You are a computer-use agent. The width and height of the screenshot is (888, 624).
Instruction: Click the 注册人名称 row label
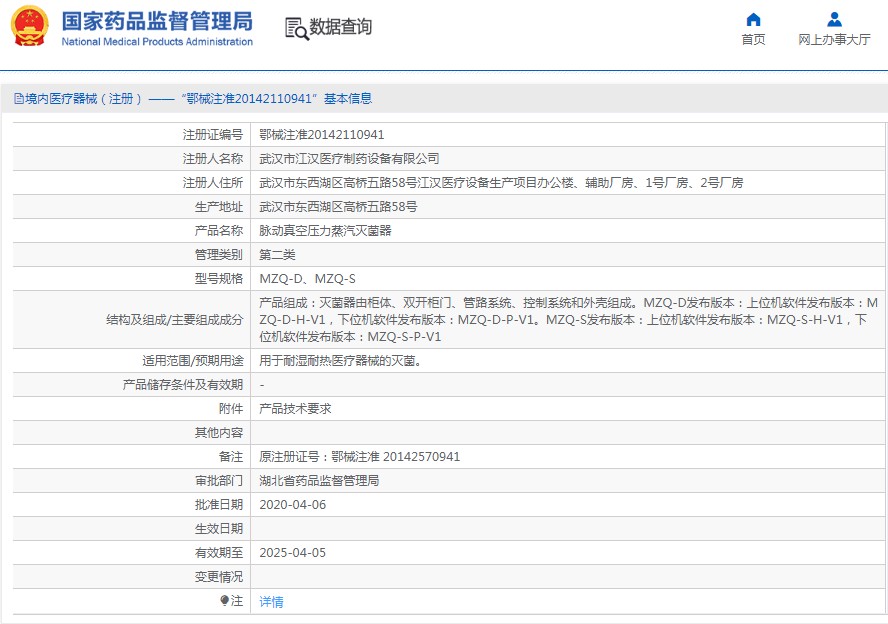(213, 159)
